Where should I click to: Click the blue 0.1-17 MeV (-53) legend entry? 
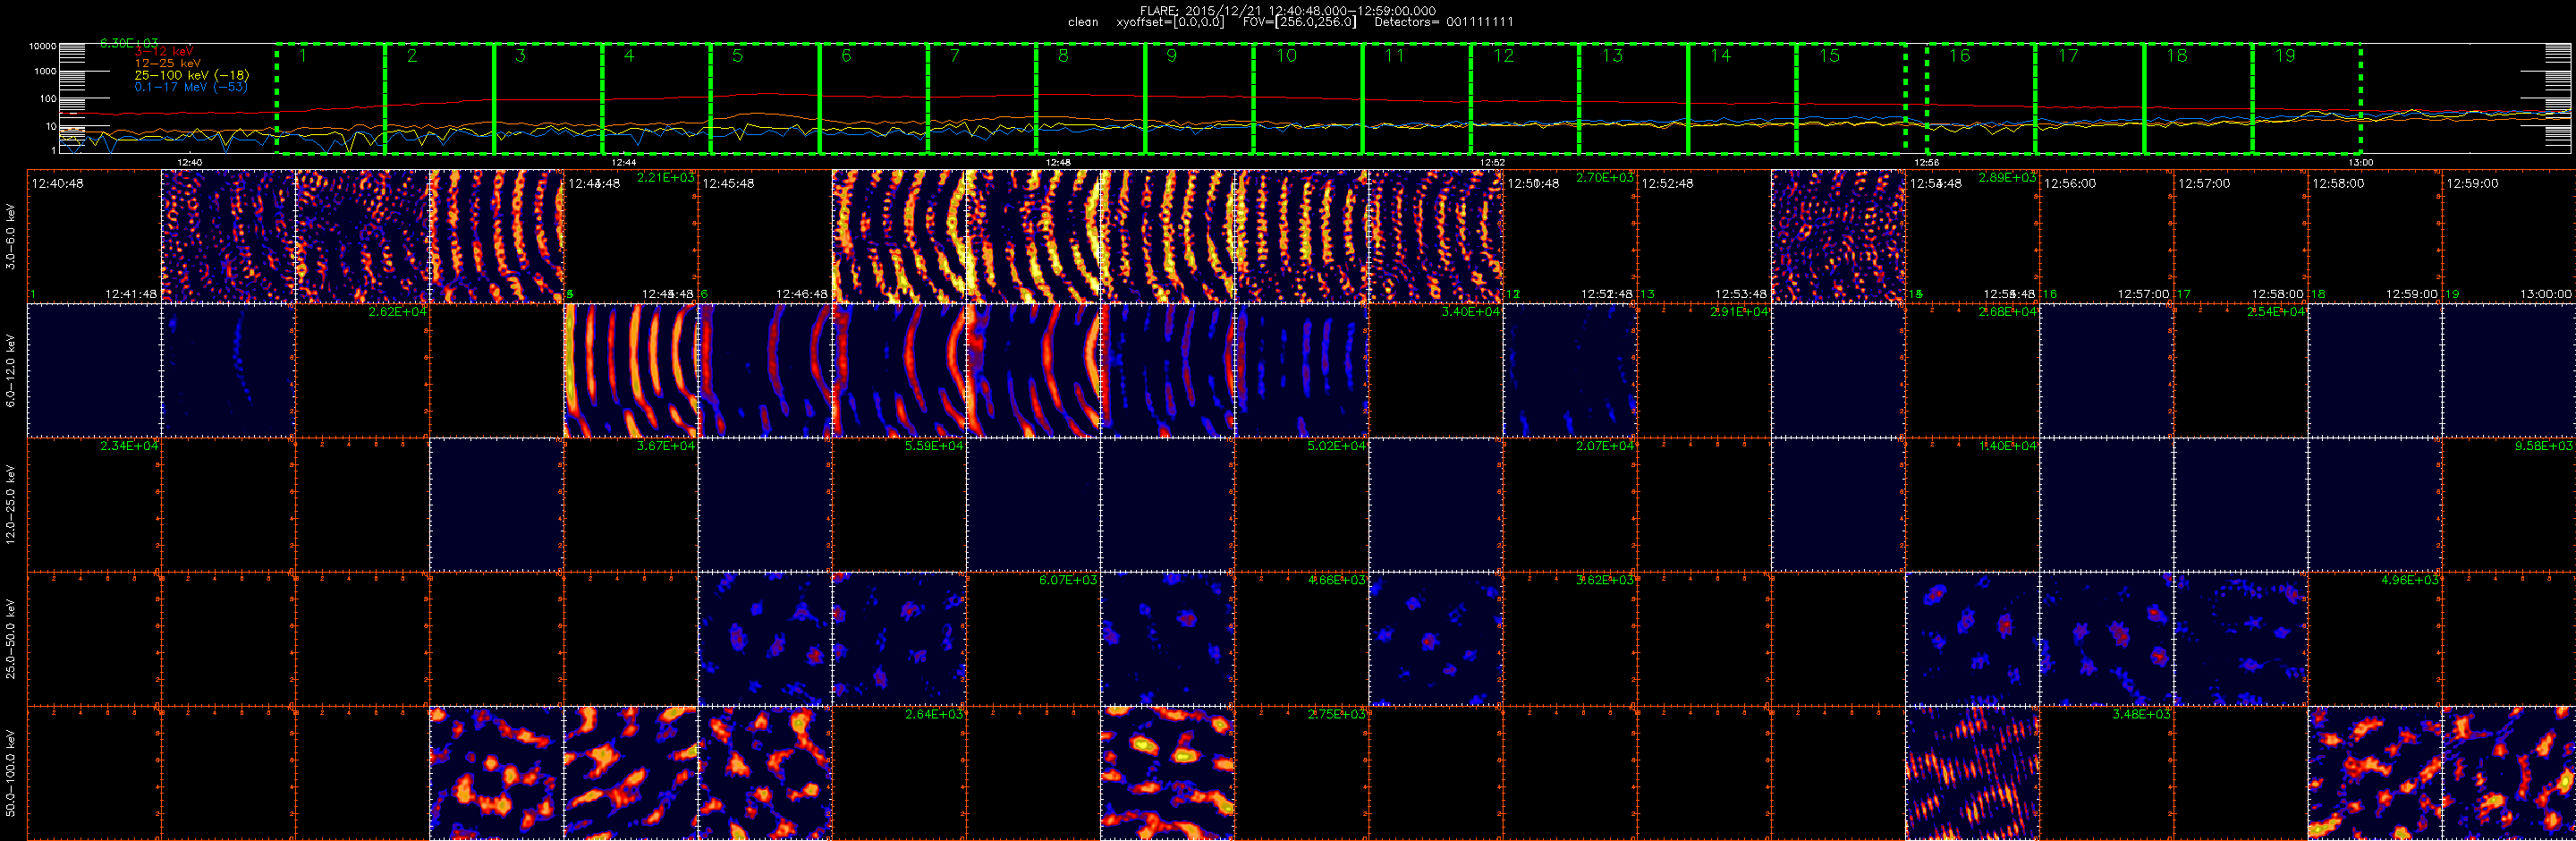tap(191, 87)
